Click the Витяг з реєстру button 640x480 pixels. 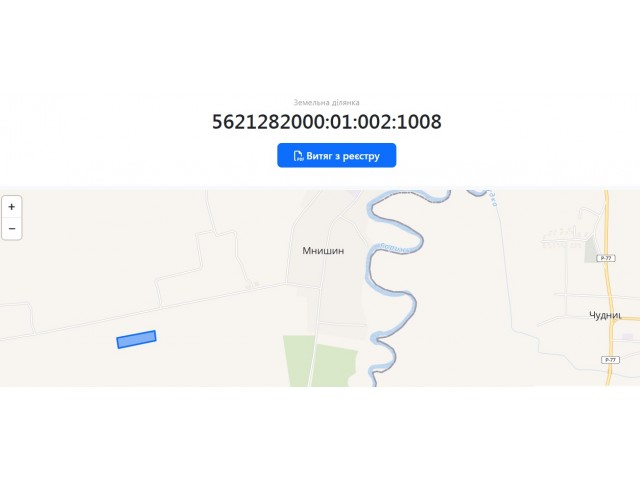point(336,156)
